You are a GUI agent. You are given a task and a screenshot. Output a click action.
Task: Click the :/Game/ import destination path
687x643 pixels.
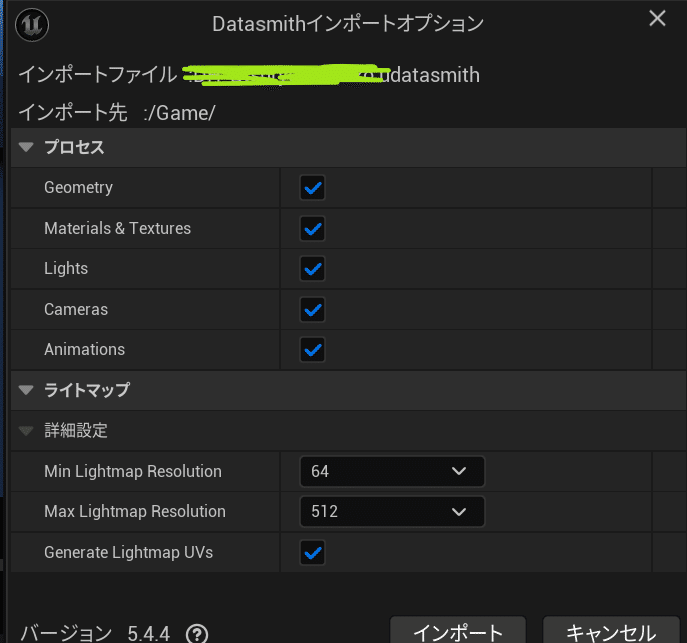[x=180, y=113]
